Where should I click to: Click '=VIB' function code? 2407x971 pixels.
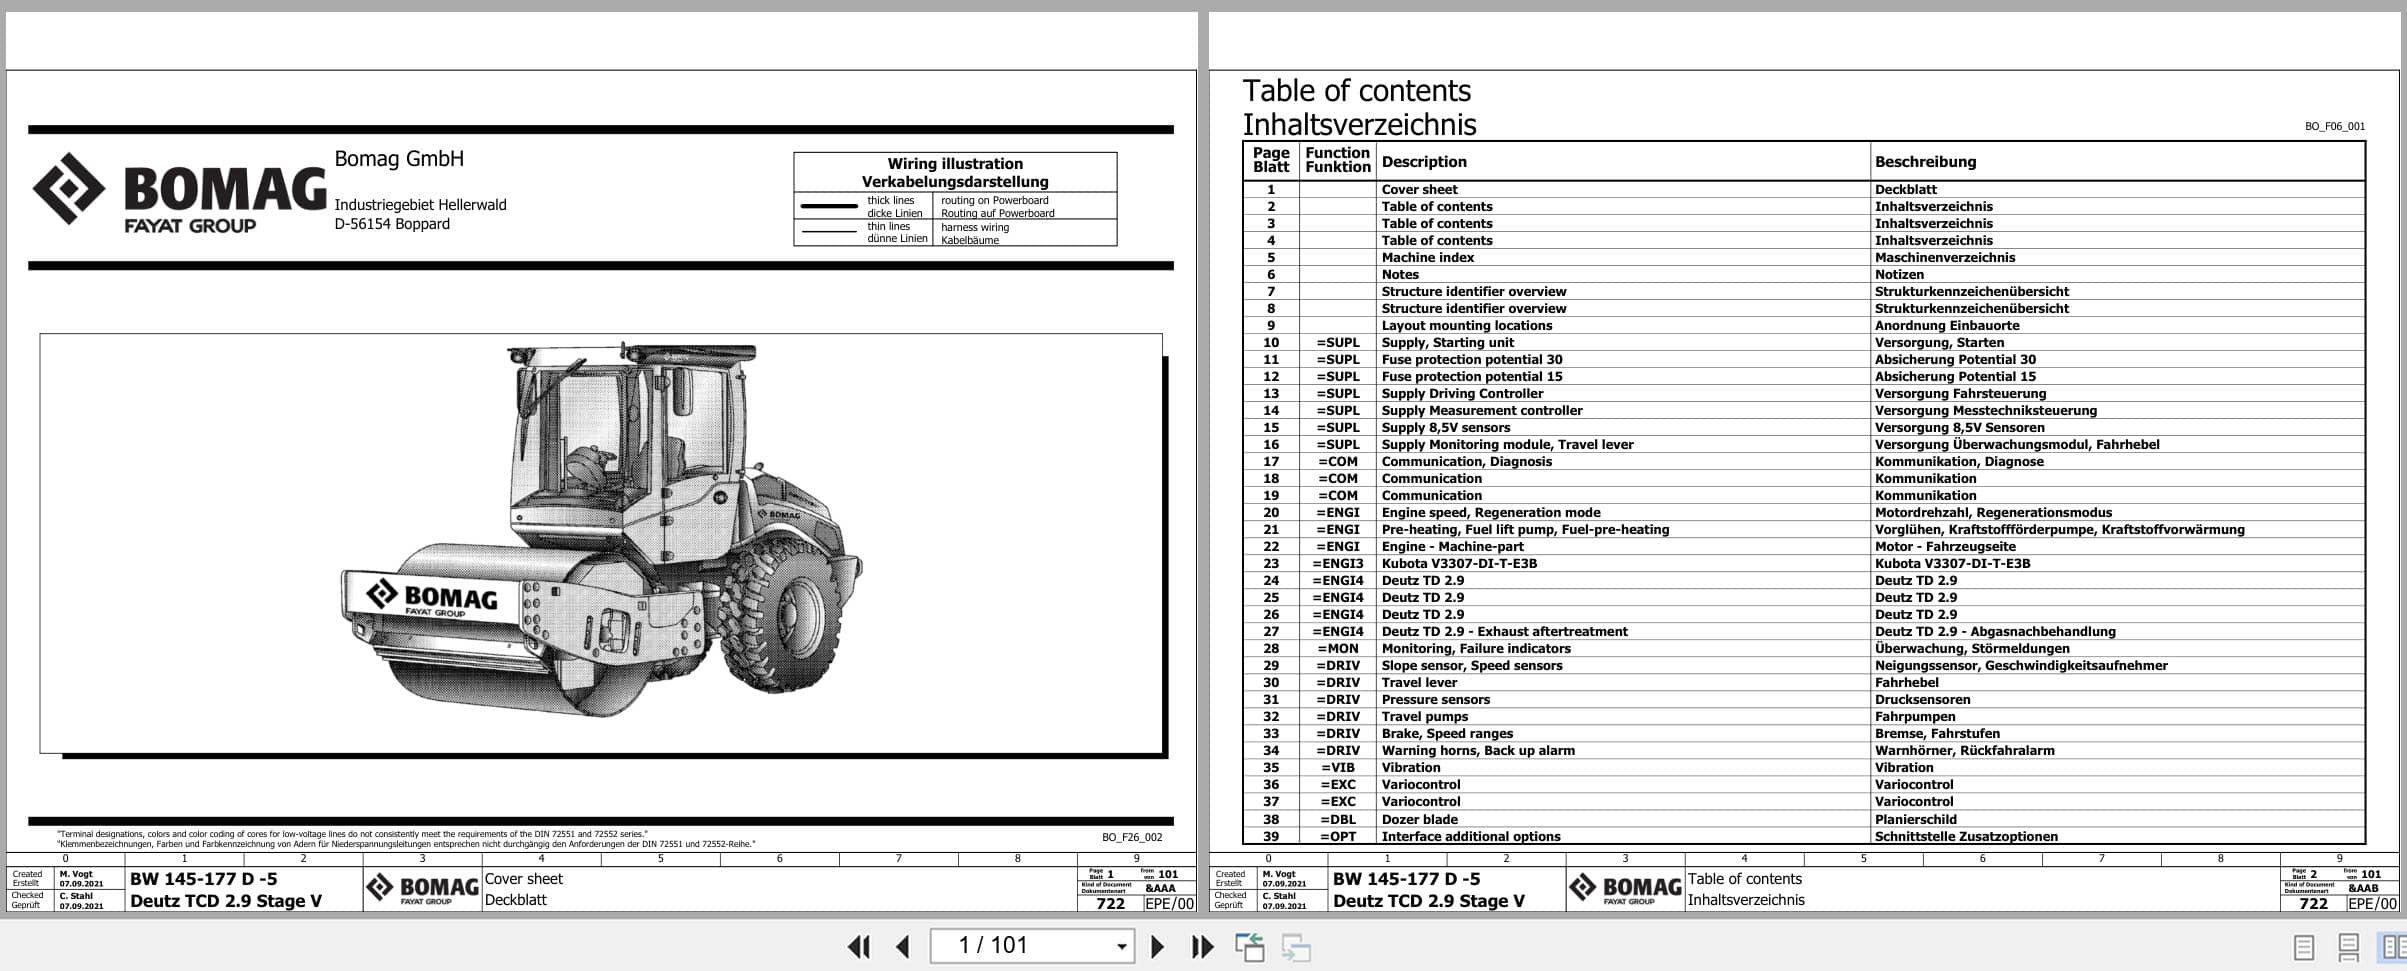click(x=1337, y=767)
